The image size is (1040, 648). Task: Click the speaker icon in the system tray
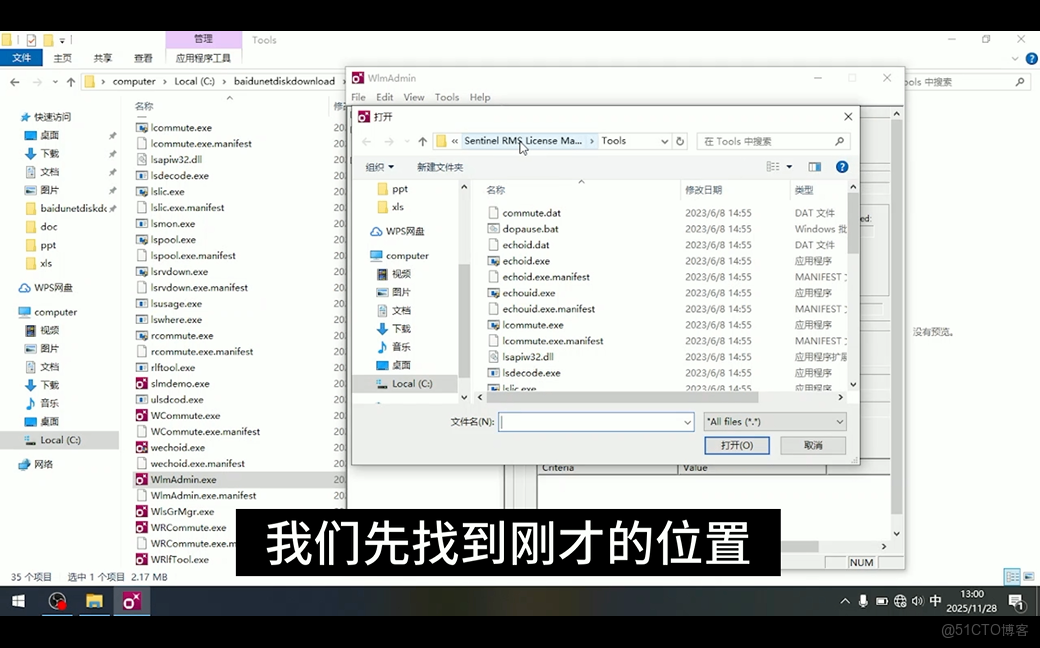(x=918, y=604)
